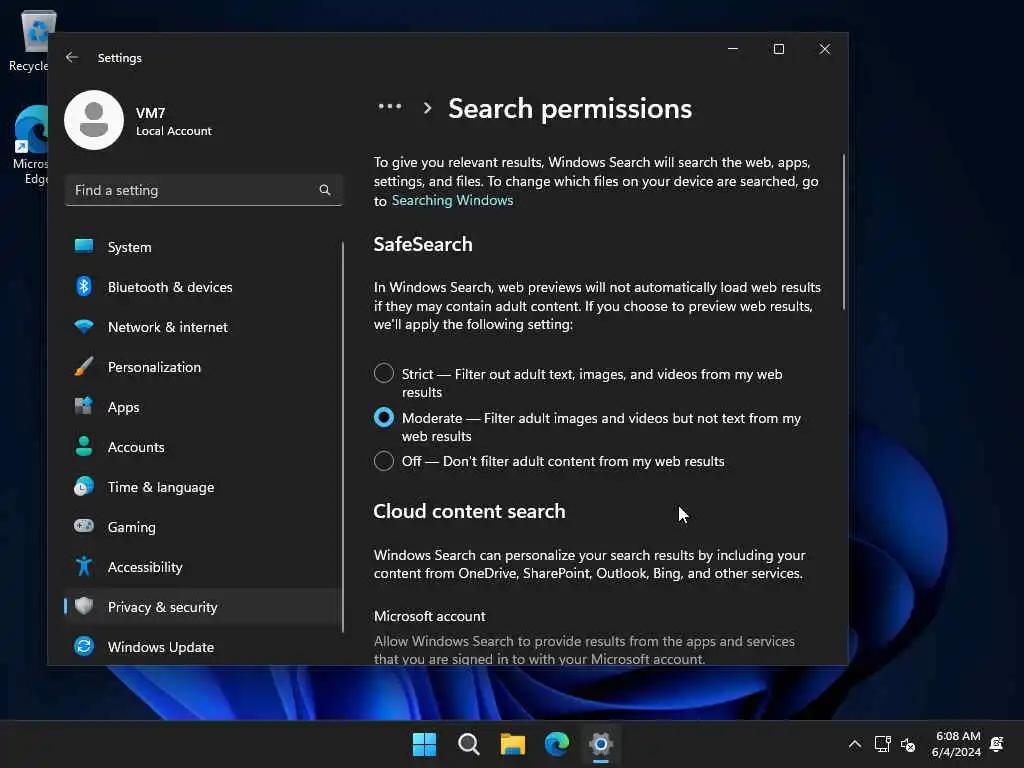This screenshot has height=768, width=1024.
Task: Open the Windows Start menu
Action: (424, 744)
